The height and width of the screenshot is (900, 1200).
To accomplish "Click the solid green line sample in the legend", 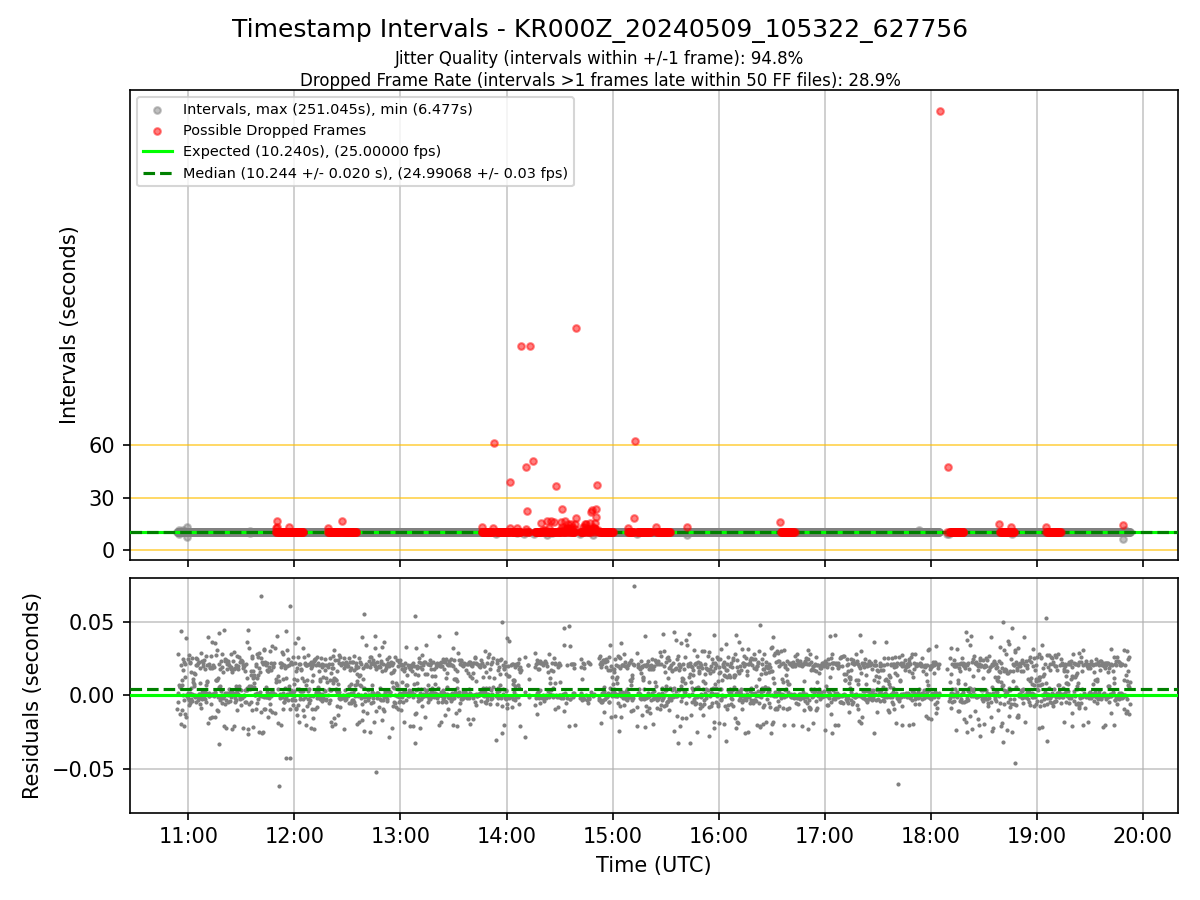I will point(157,152).
